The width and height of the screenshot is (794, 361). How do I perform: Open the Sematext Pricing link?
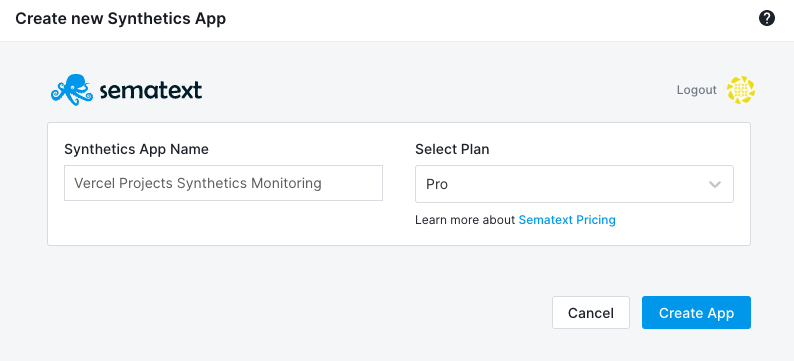pyautogui.click(x=567, y=220)
